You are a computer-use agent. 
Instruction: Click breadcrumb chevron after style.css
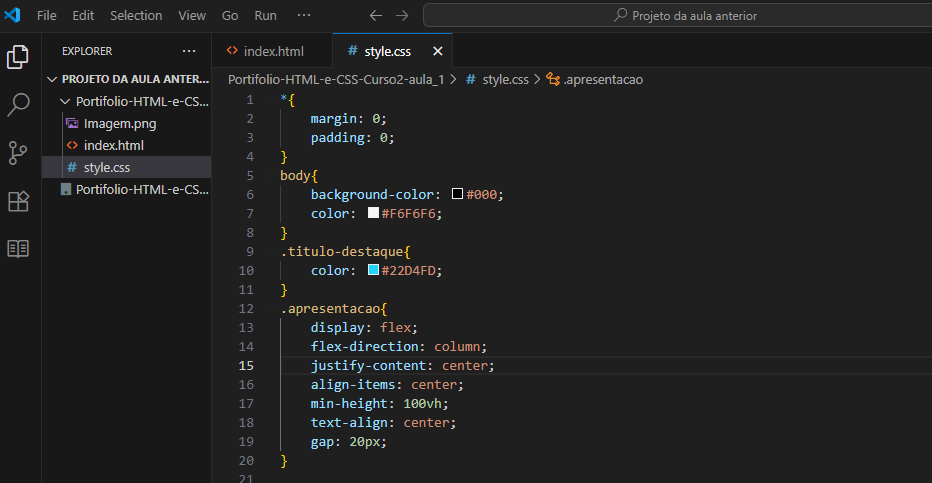click(x=537, y=80)
